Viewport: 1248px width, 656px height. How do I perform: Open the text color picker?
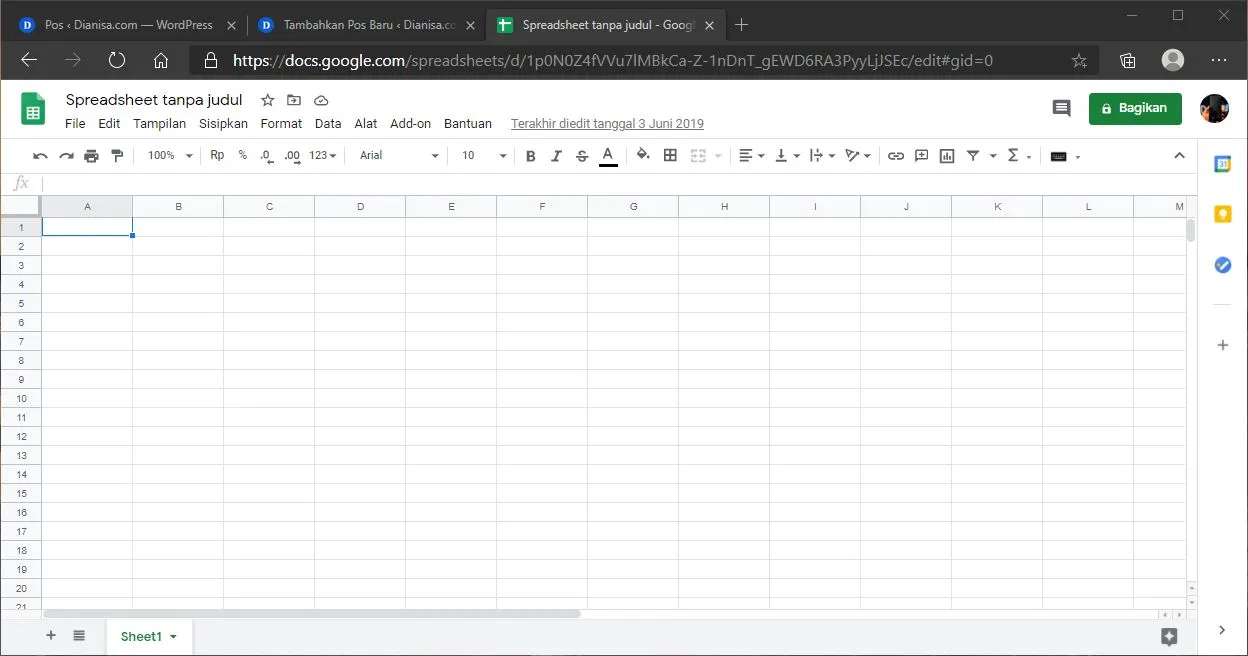[x=607, y=155]
